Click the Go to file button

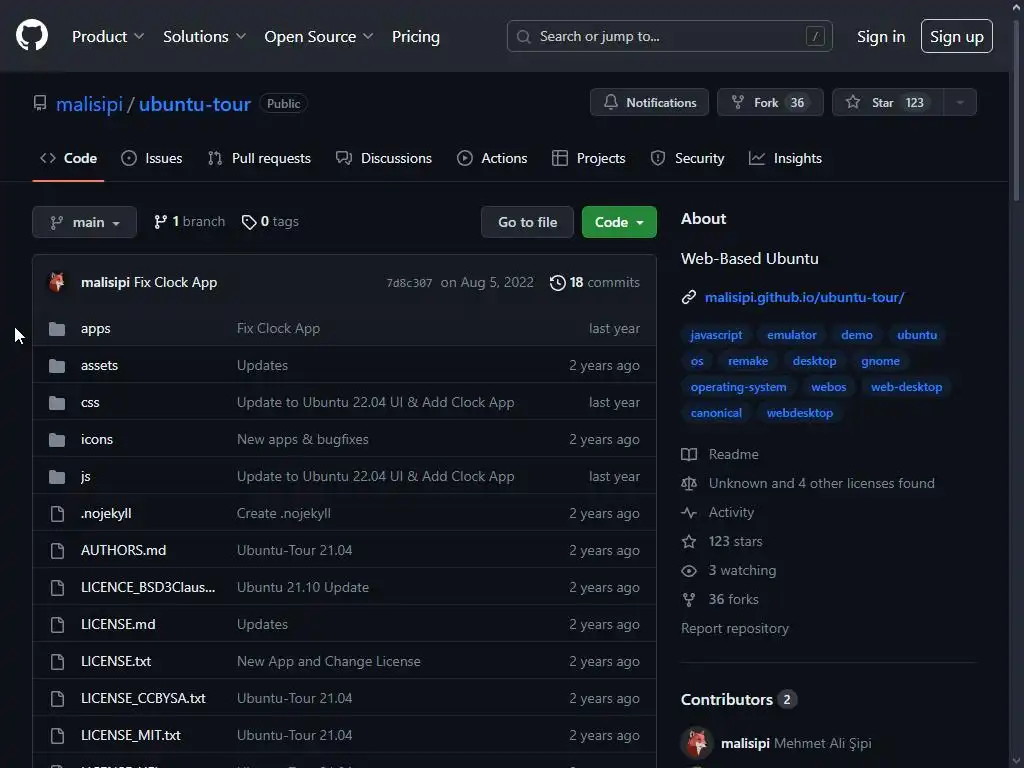[x=527, y=222]
